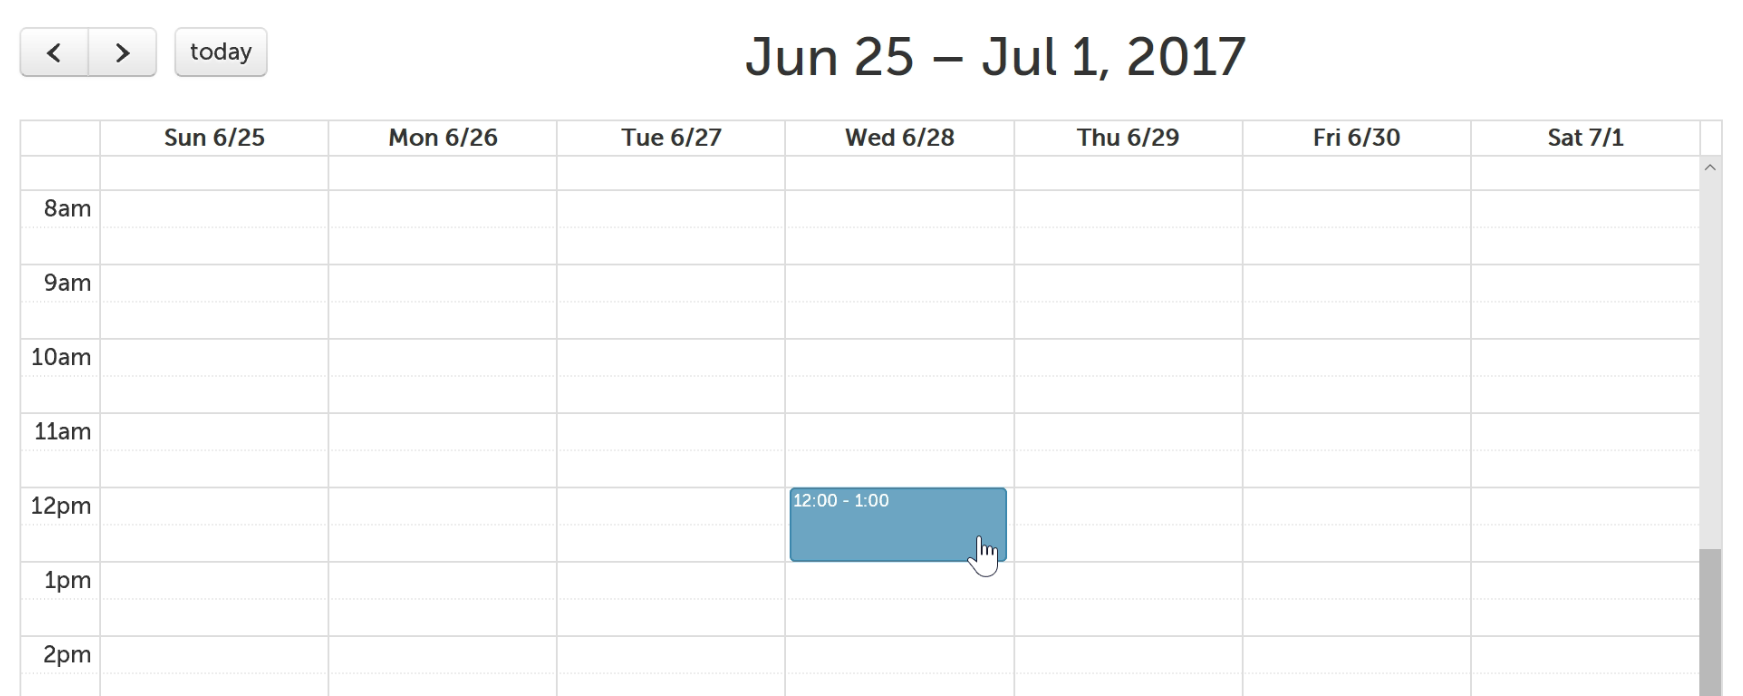Click the 12pm slot on Monday
The height and width of the screenshot is (696, 1743).
pyautogui.click(x=443, y=506)
